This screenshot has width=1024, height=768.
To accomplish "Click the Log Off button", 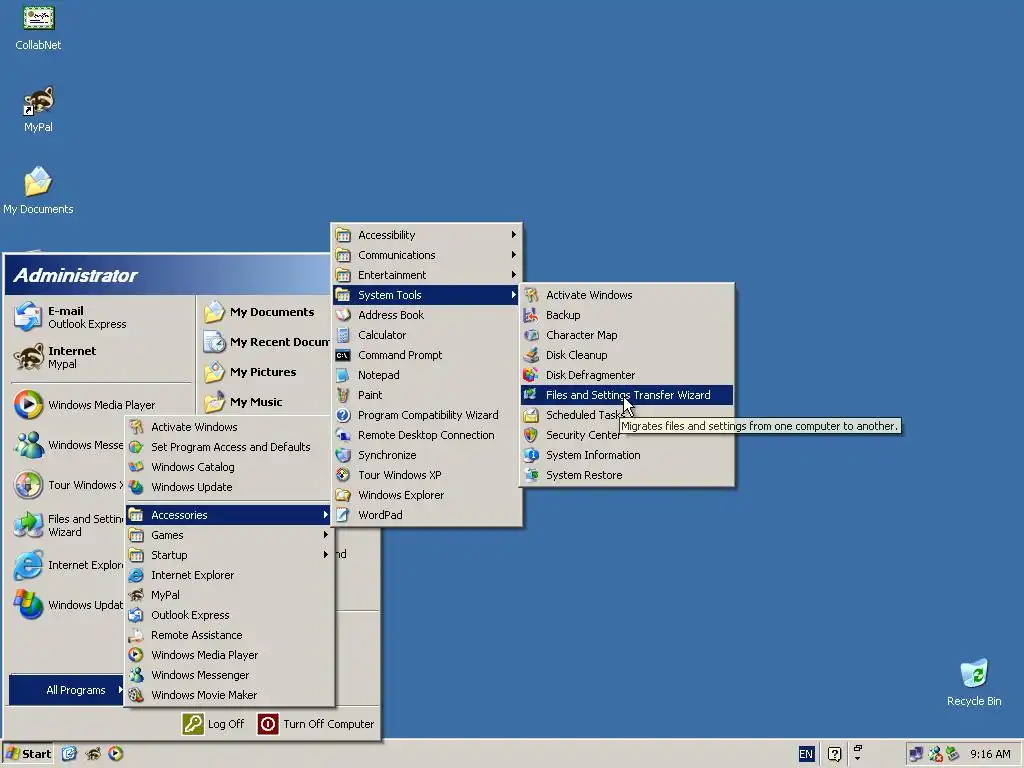I will click(x=214, y=724).
